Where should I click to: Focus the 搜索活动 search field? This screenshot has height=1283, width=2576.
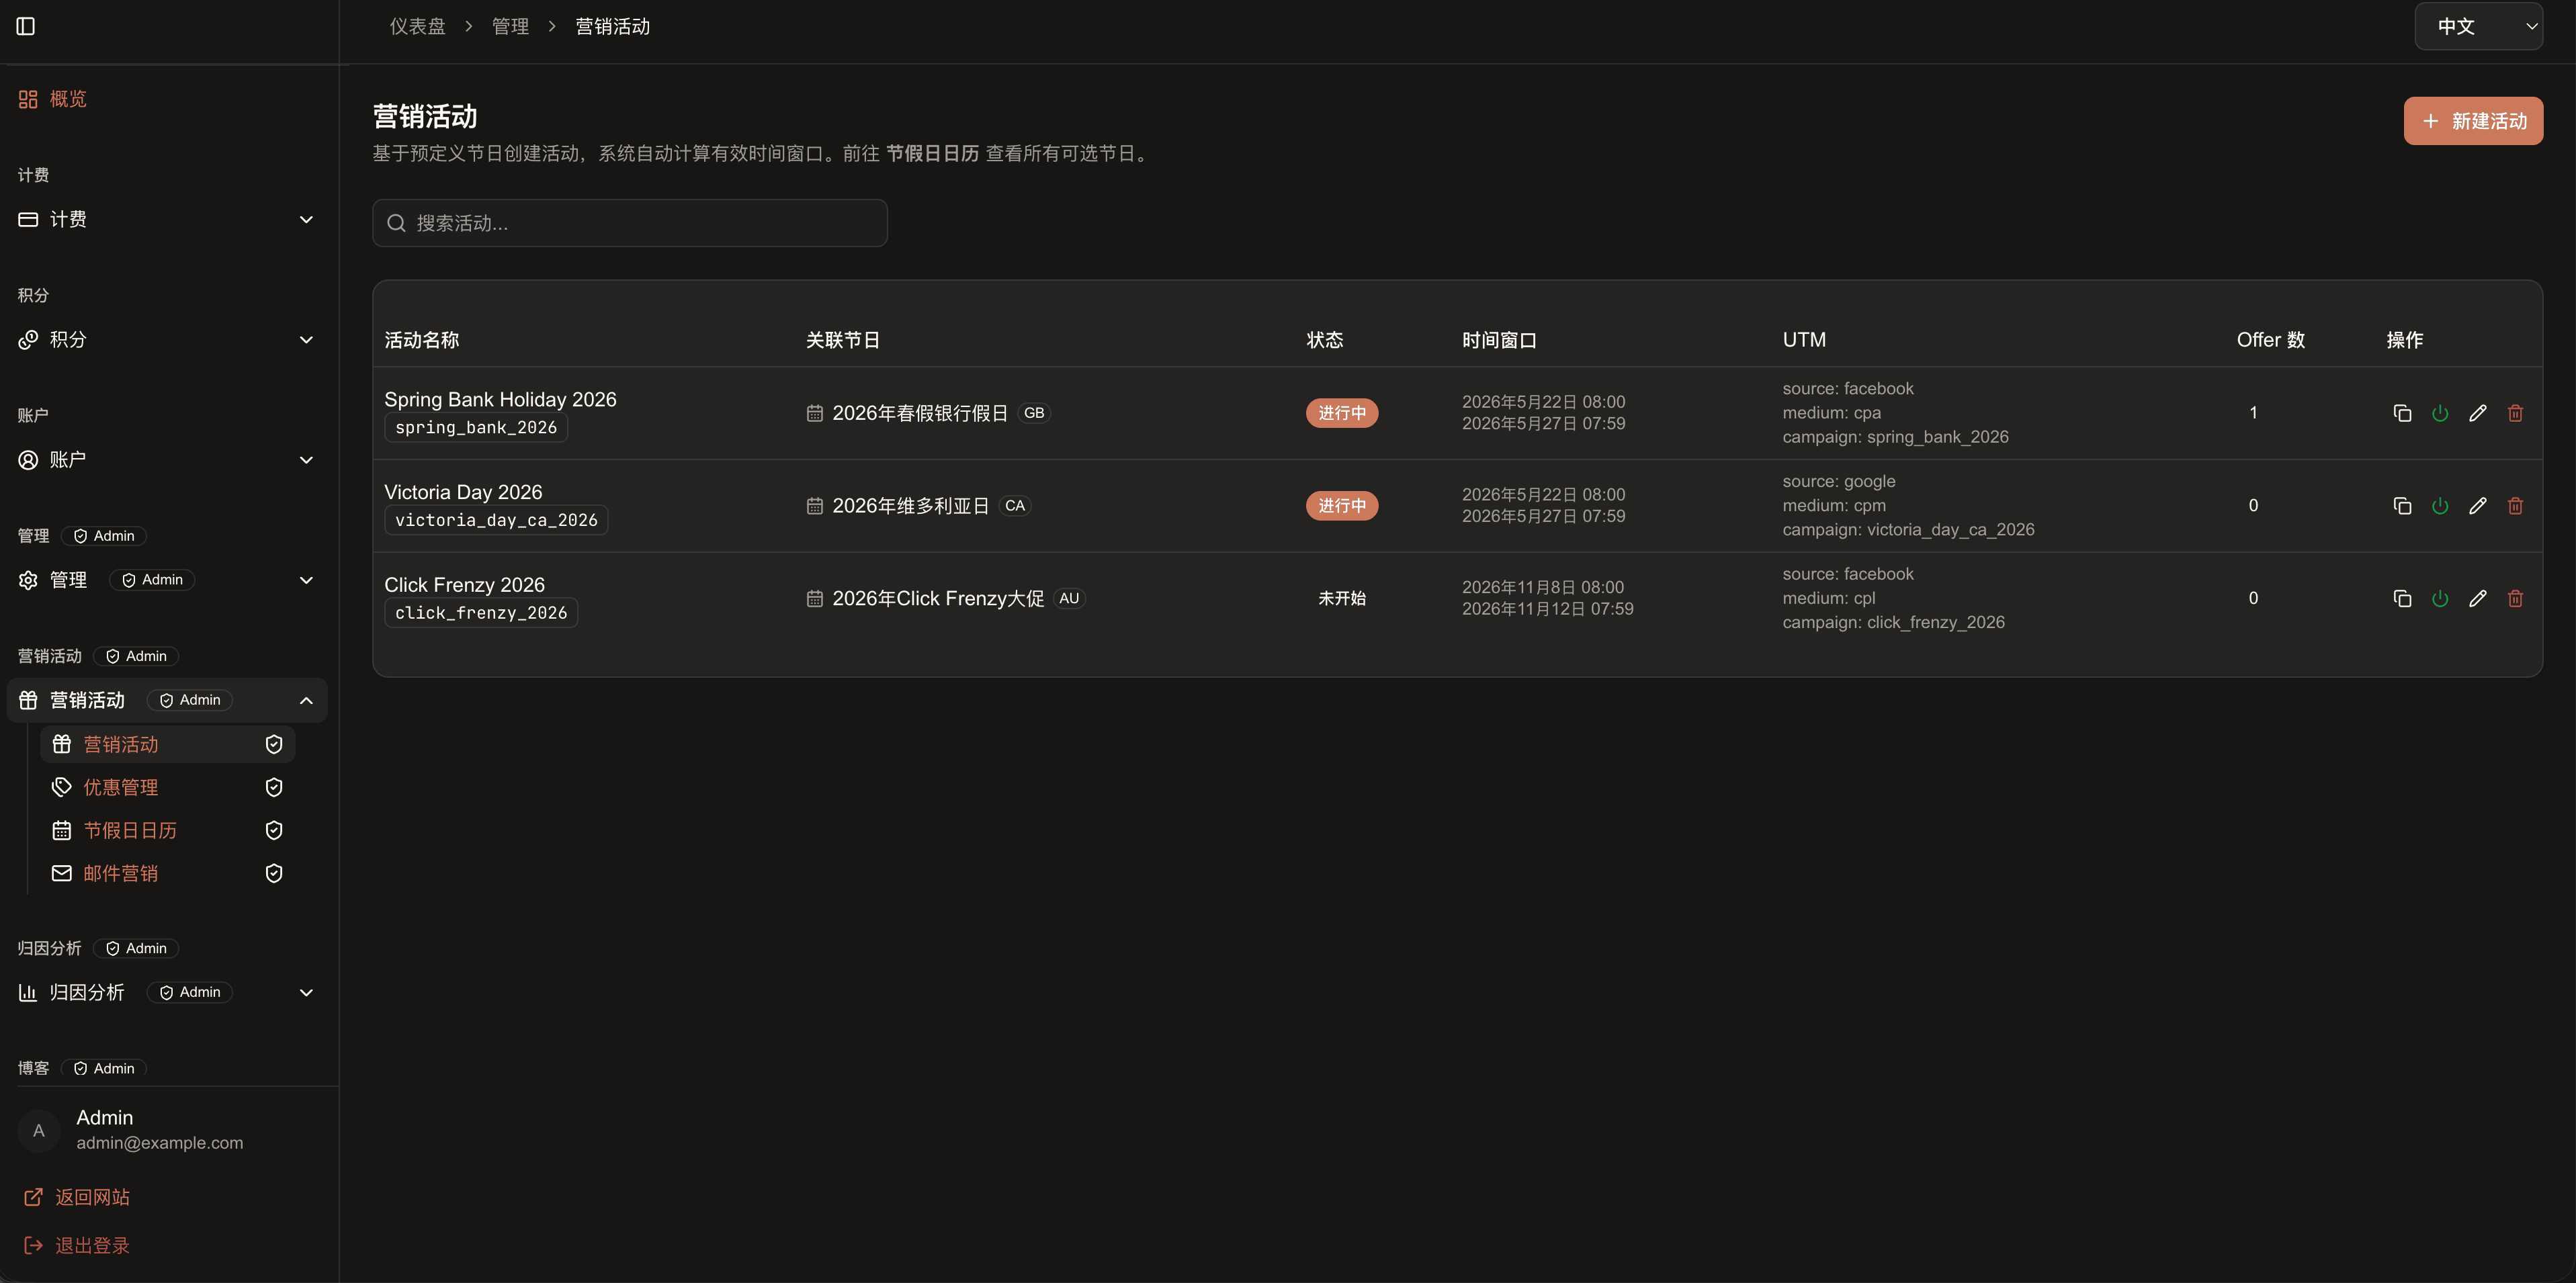629,223
